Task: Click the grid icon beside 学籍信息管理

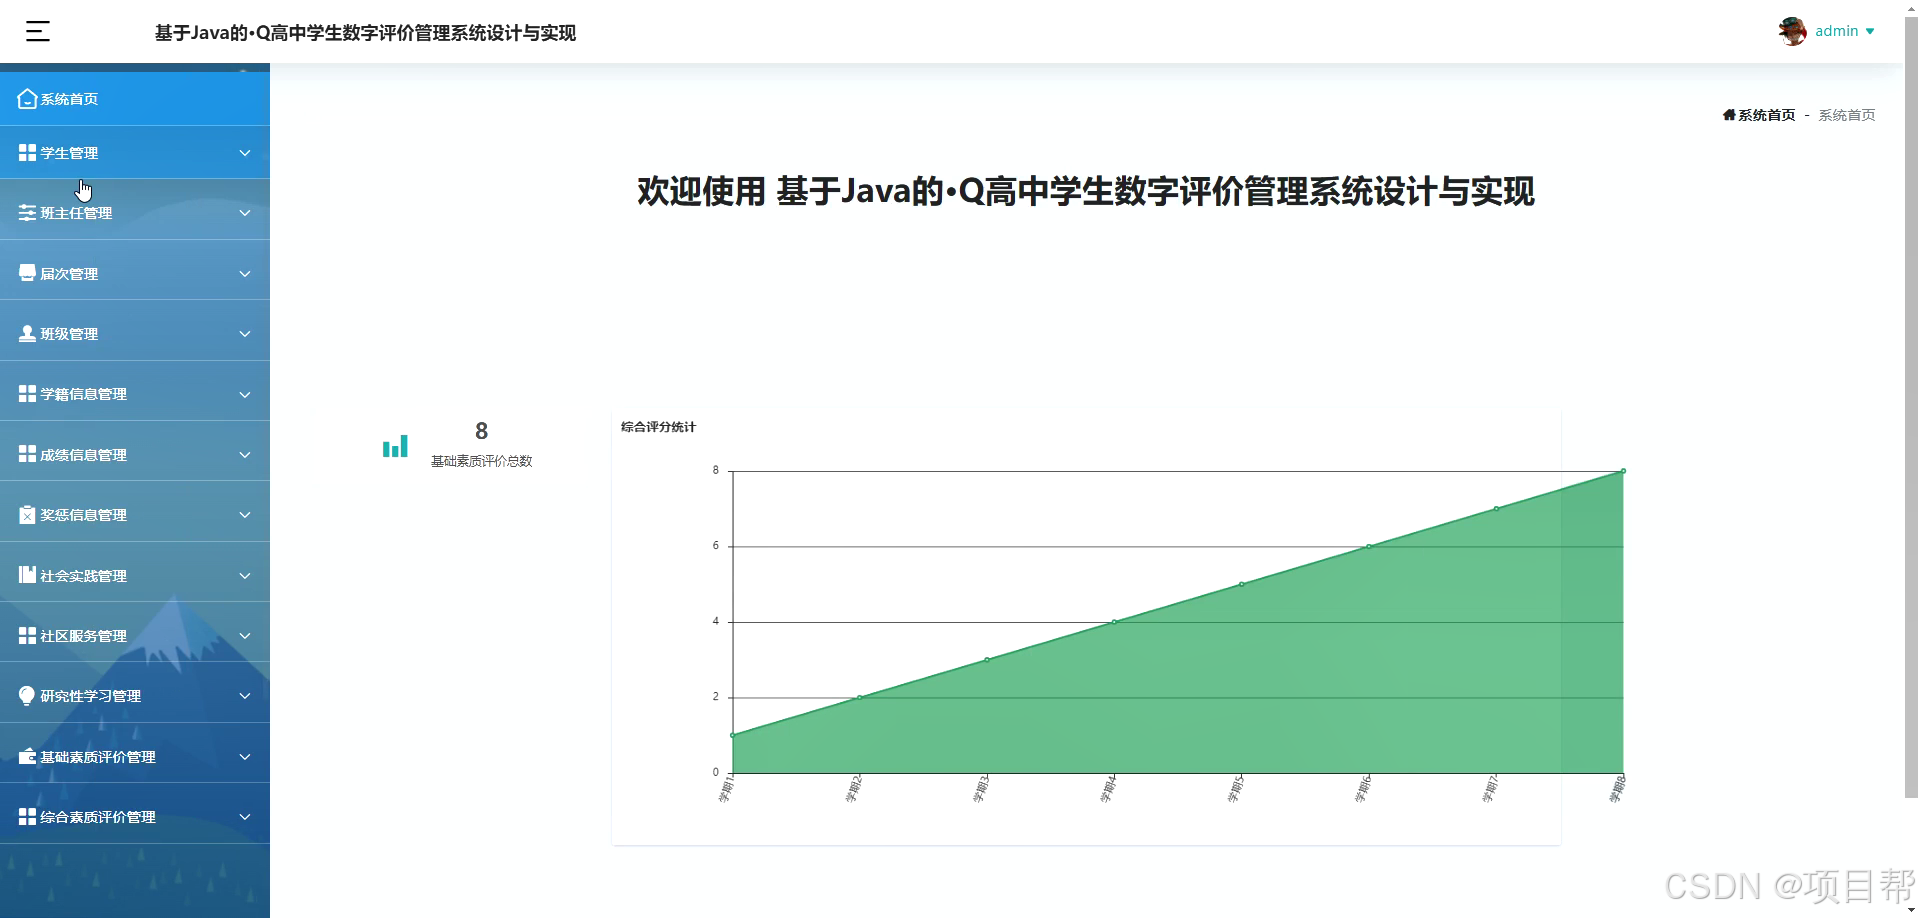Action: click(28, 394)
